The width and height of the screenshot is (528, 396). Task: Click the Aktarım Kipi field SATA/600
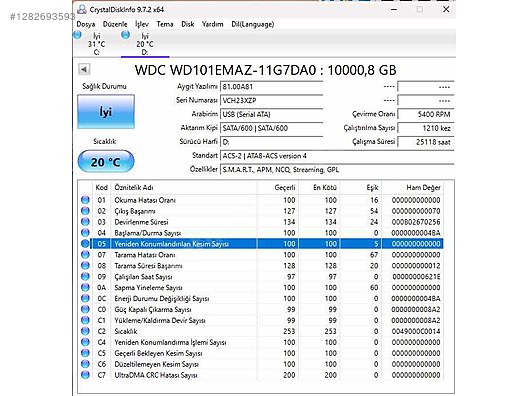point(271,128)
